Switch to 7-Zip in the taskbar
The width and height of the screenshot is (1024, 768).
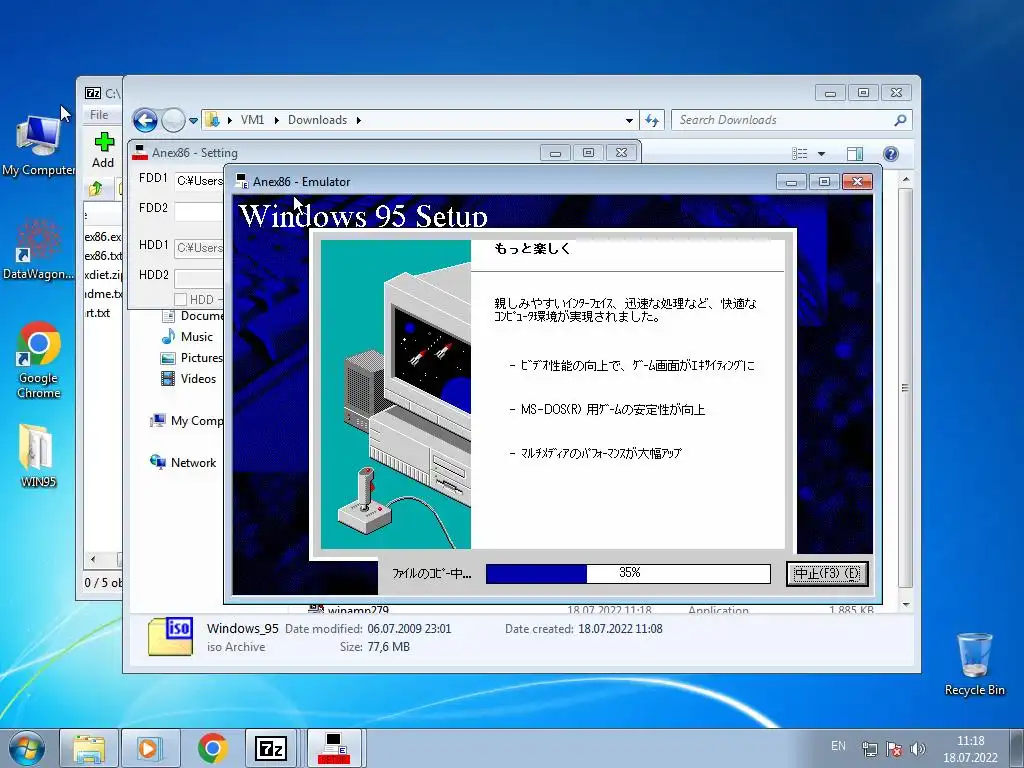[x=271, y=748]
